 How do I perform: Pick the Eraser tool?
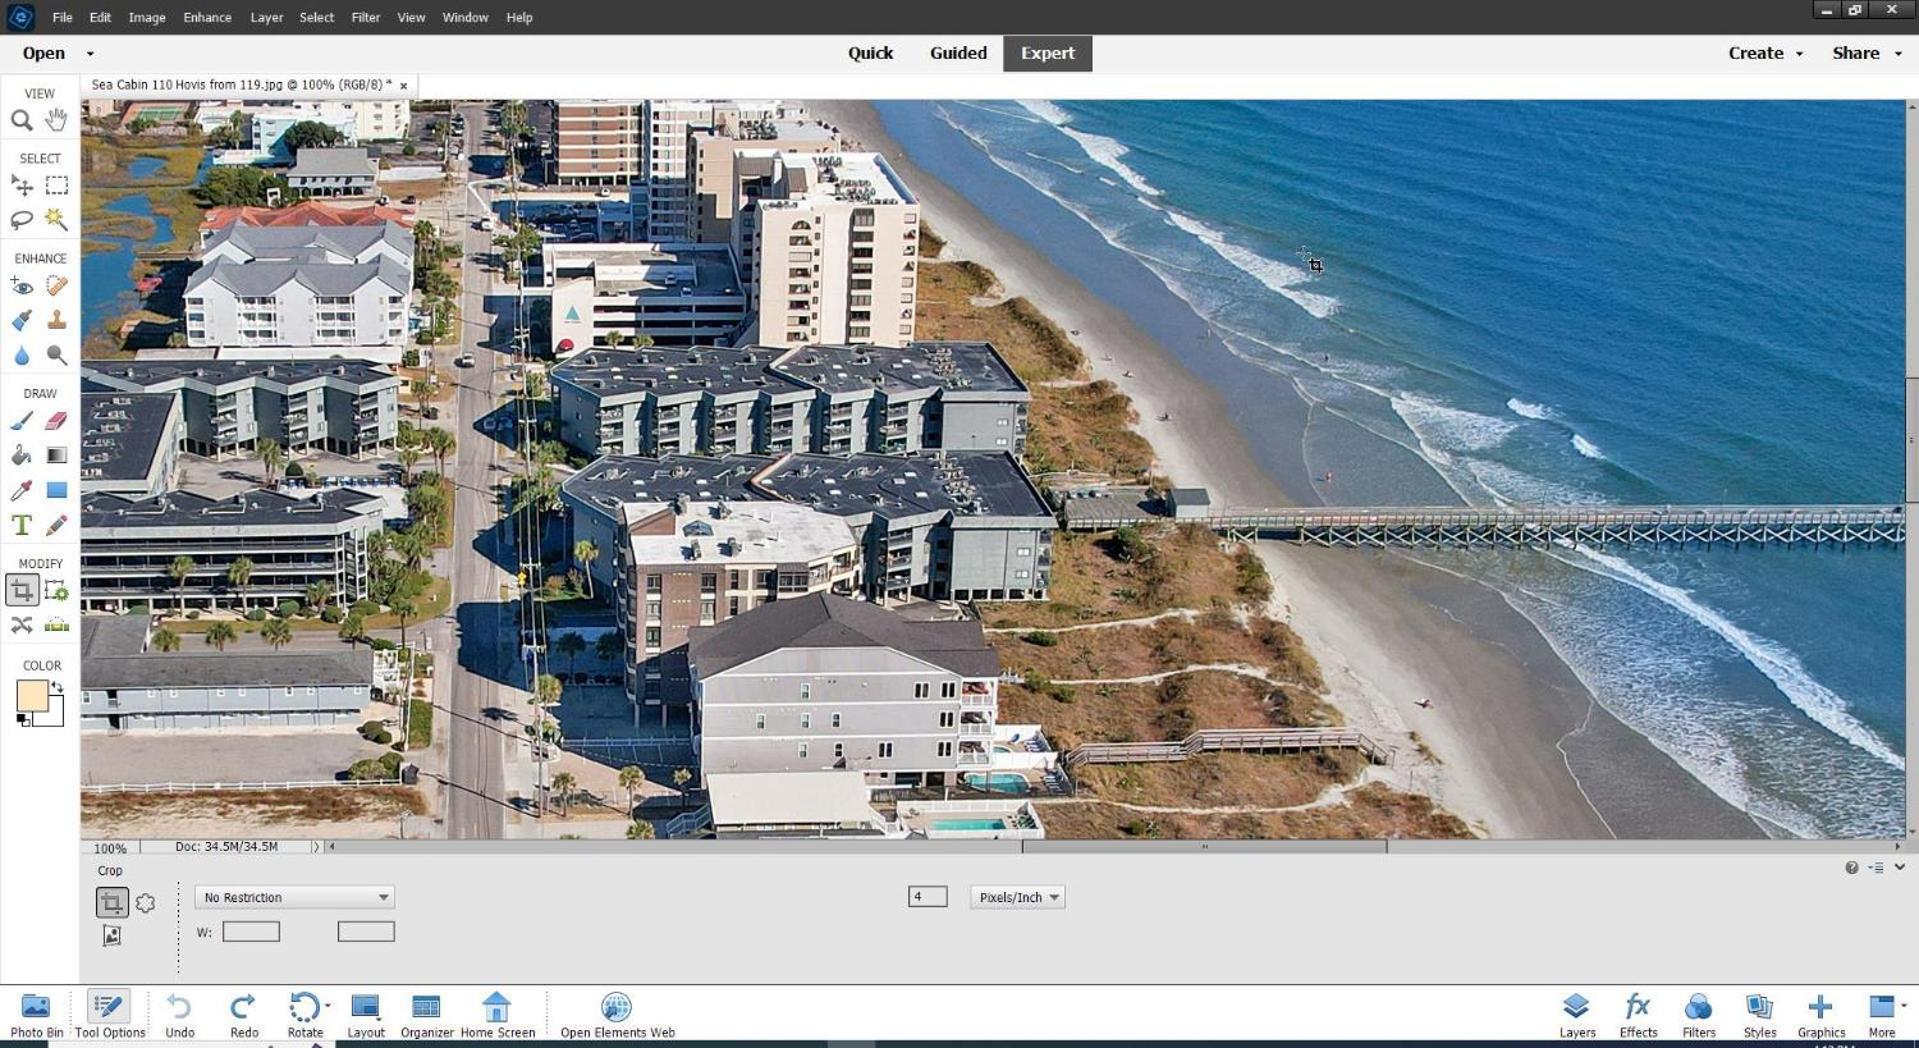click(x=57, y=421)
